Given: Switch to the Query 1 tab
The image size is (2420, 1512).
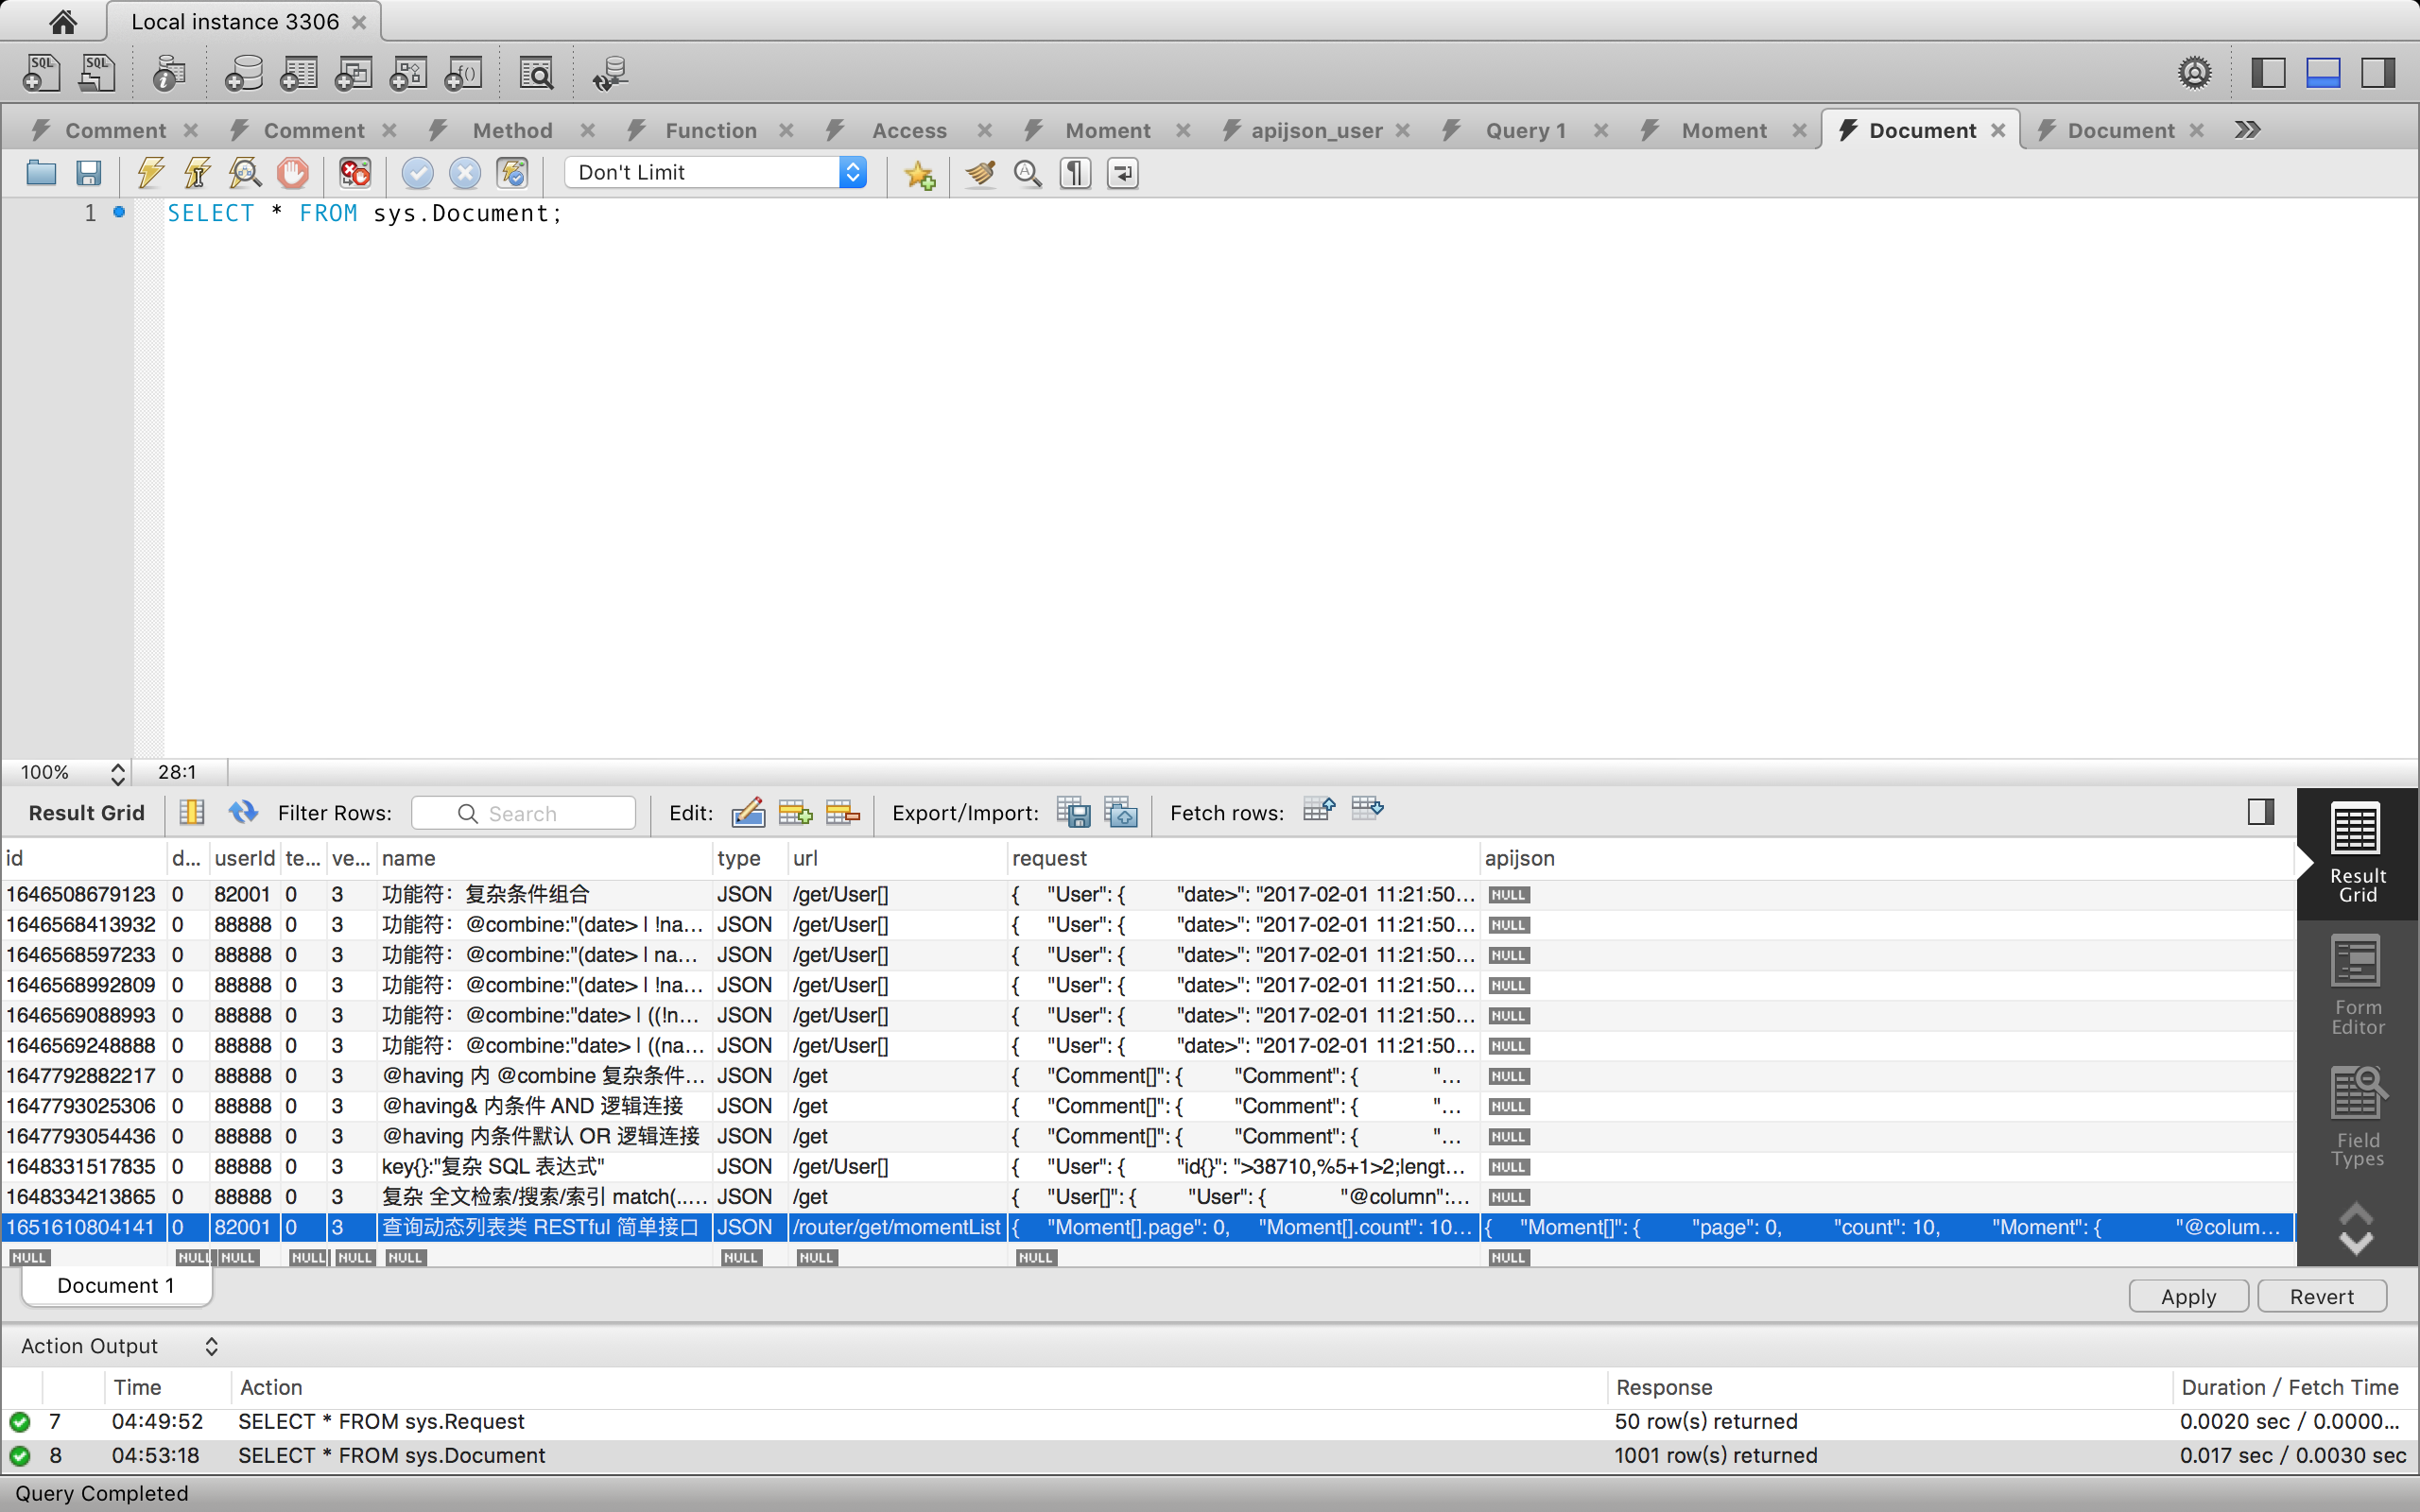Looking at the screenshot, I should [x=1525, y=130].
